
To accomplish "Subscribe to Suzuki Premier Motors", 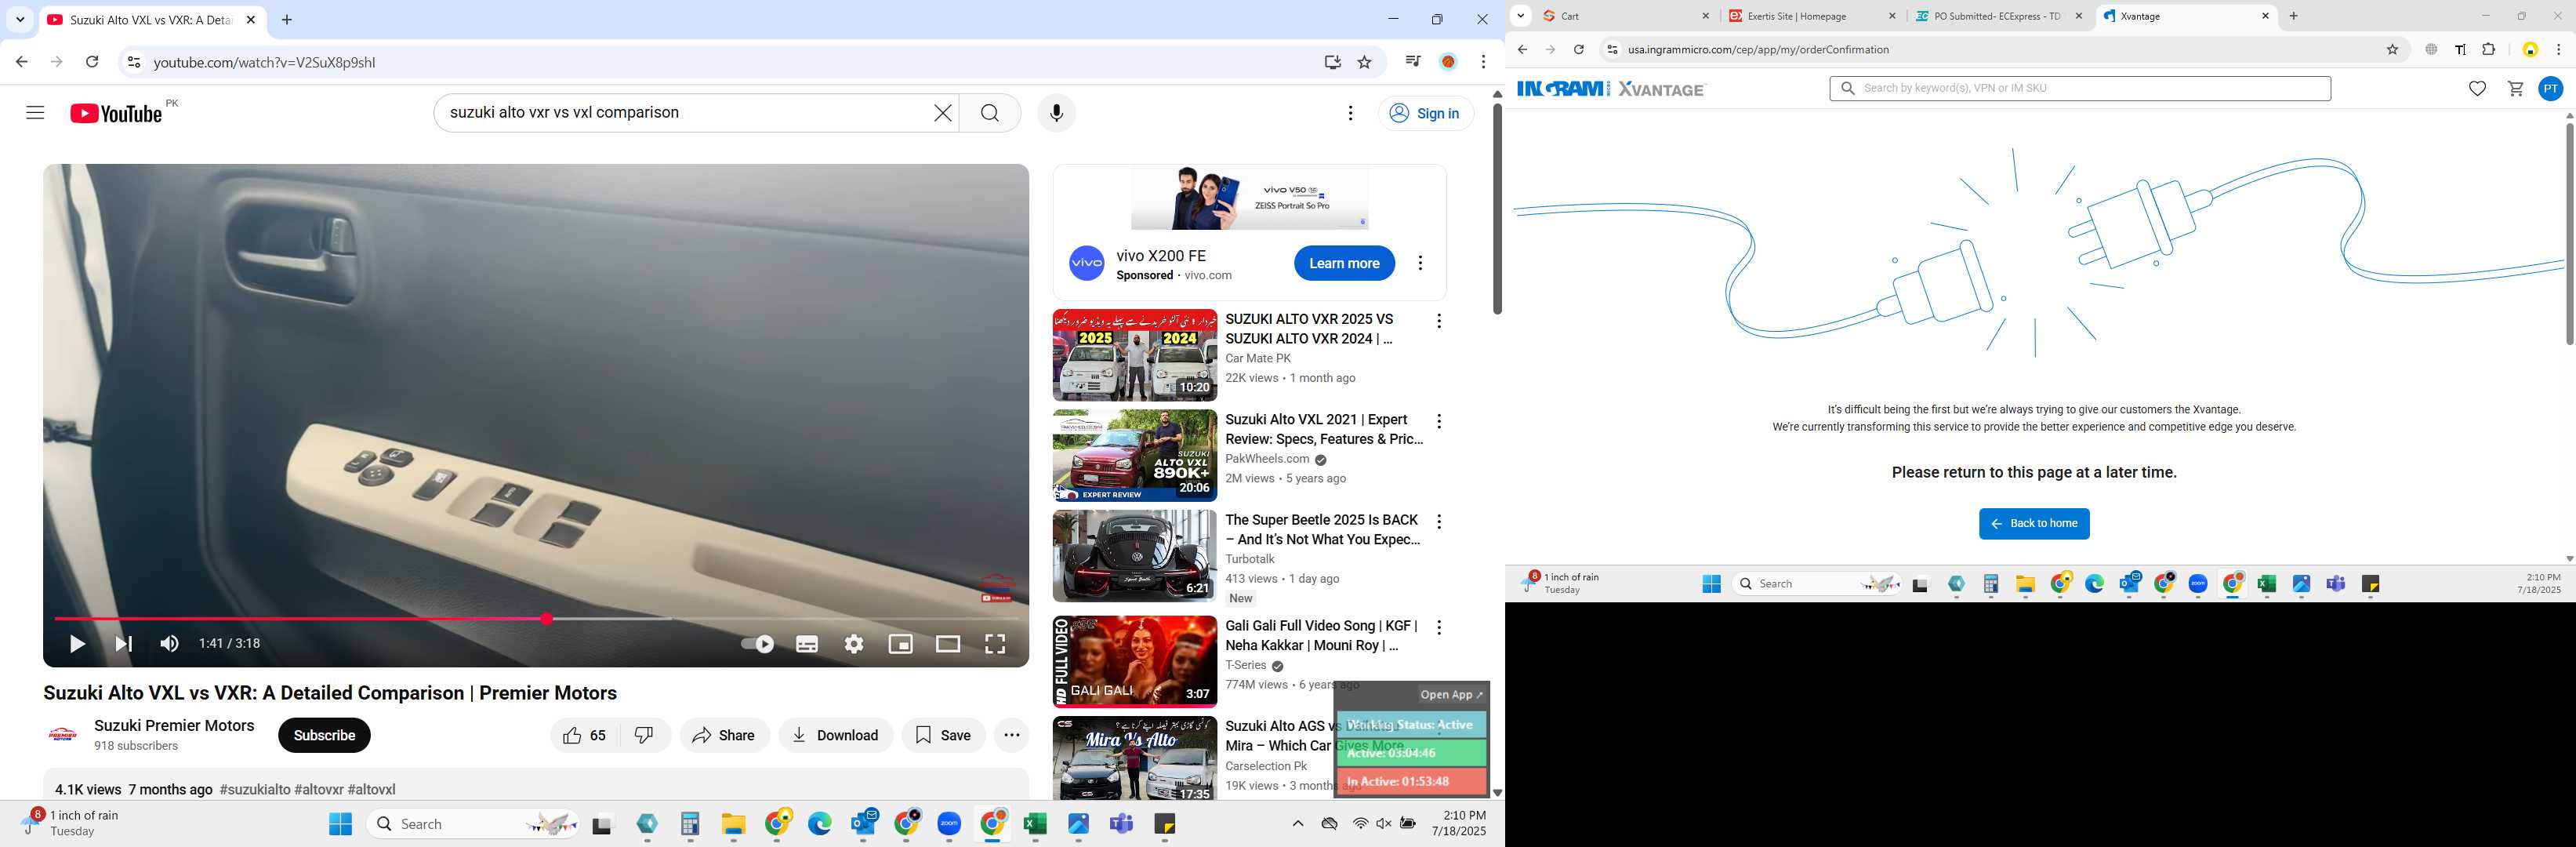I will [324, 735].
